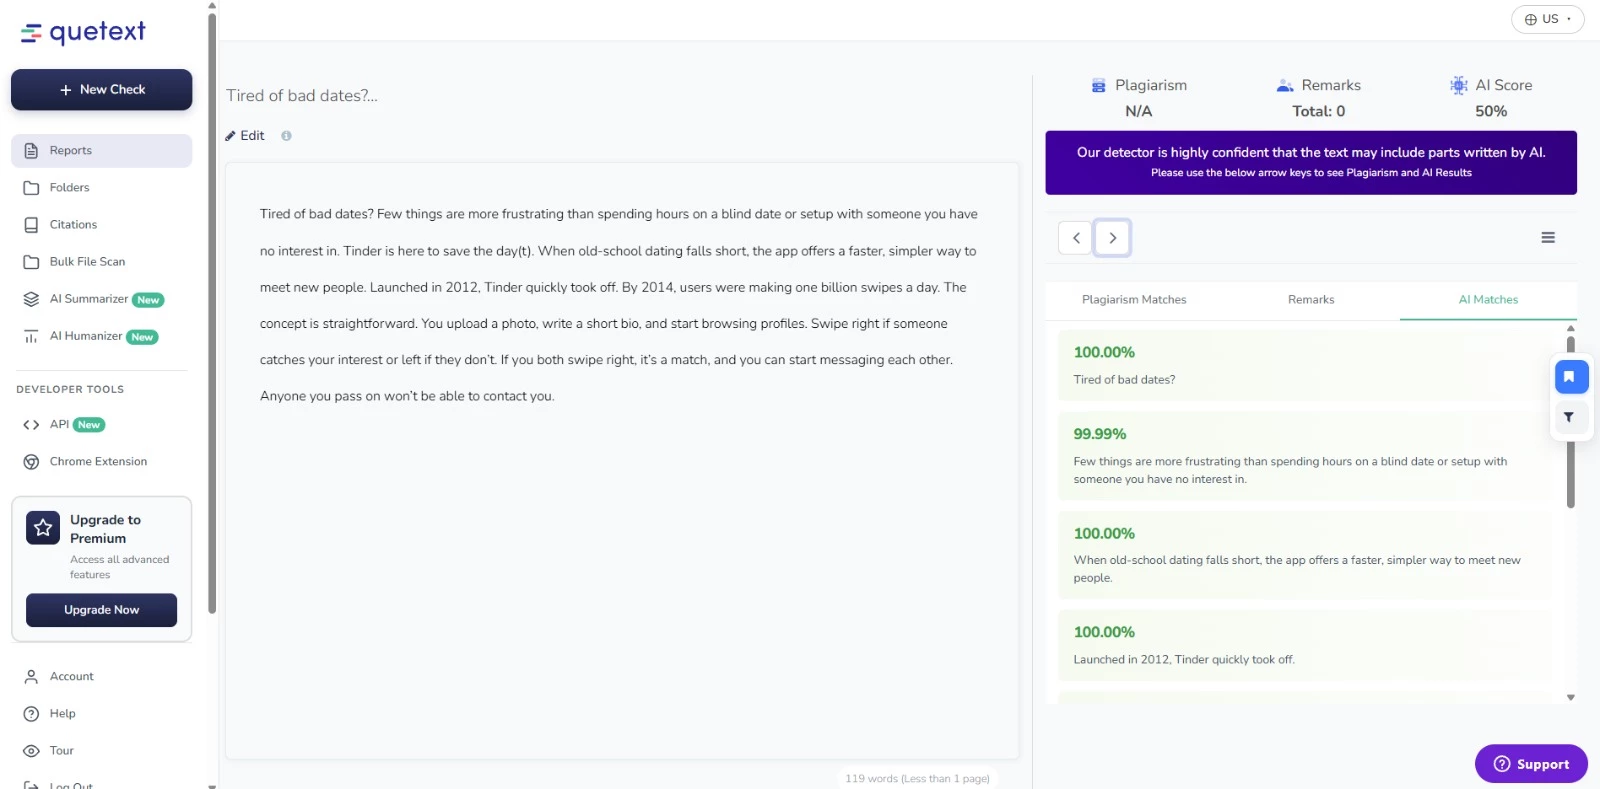Click the Remarks people icon
The image size is (1600, 789).
click(x=1285, y=86)
